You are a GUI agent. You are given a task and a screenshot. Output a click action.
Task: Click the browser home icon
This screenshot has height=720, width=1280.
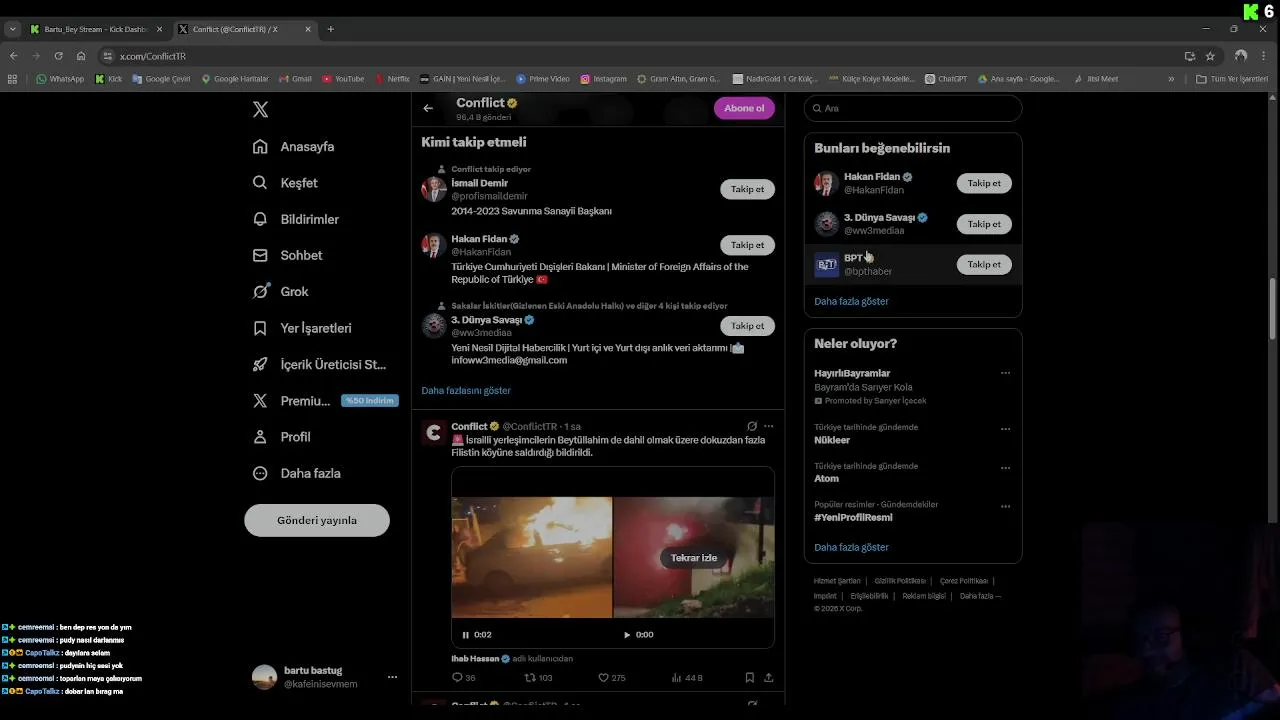point(81,56)
